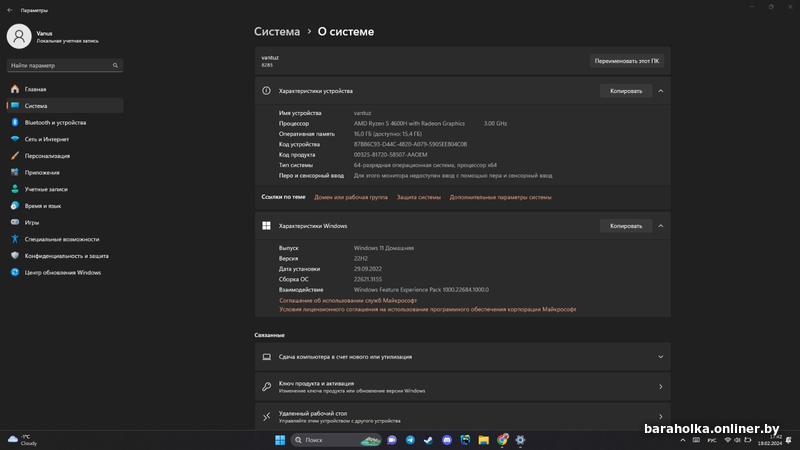Open Учетные записи section
Image resolution: width=800 pixels, height=450 pixels.
65,189
